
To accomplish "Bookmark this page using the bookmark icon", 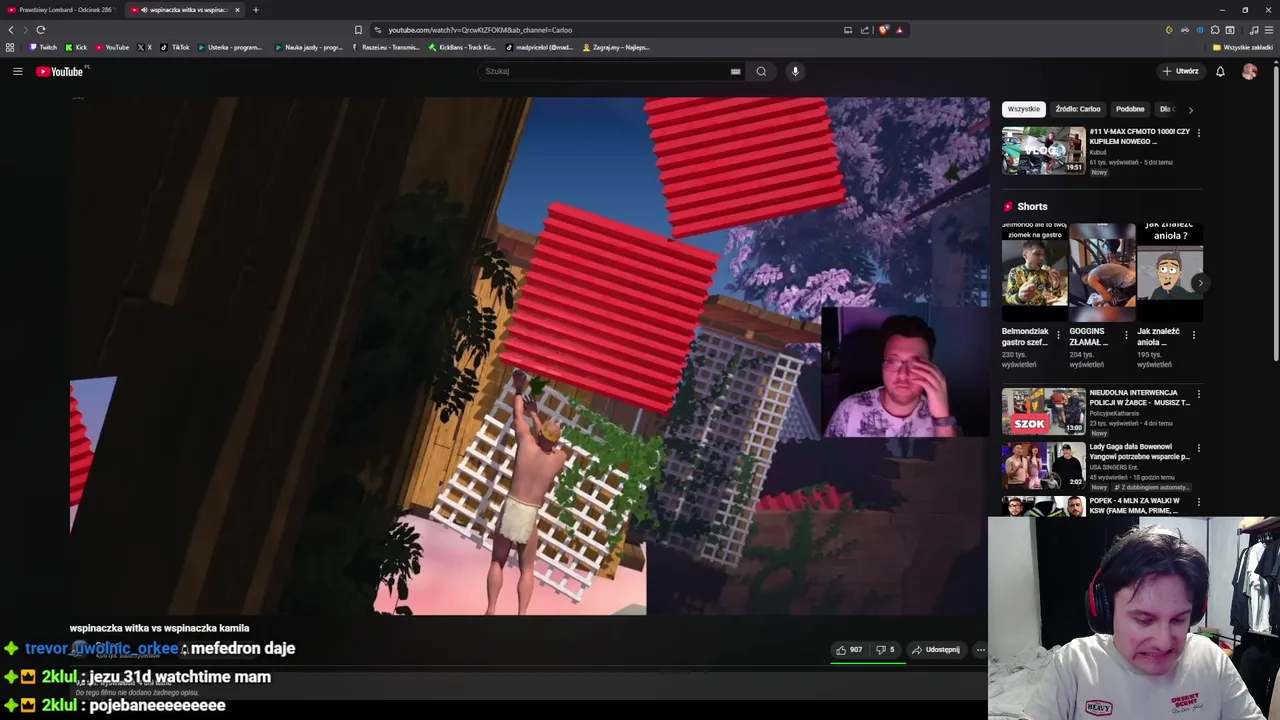I will pyautogui.click(x=358, y=30).
